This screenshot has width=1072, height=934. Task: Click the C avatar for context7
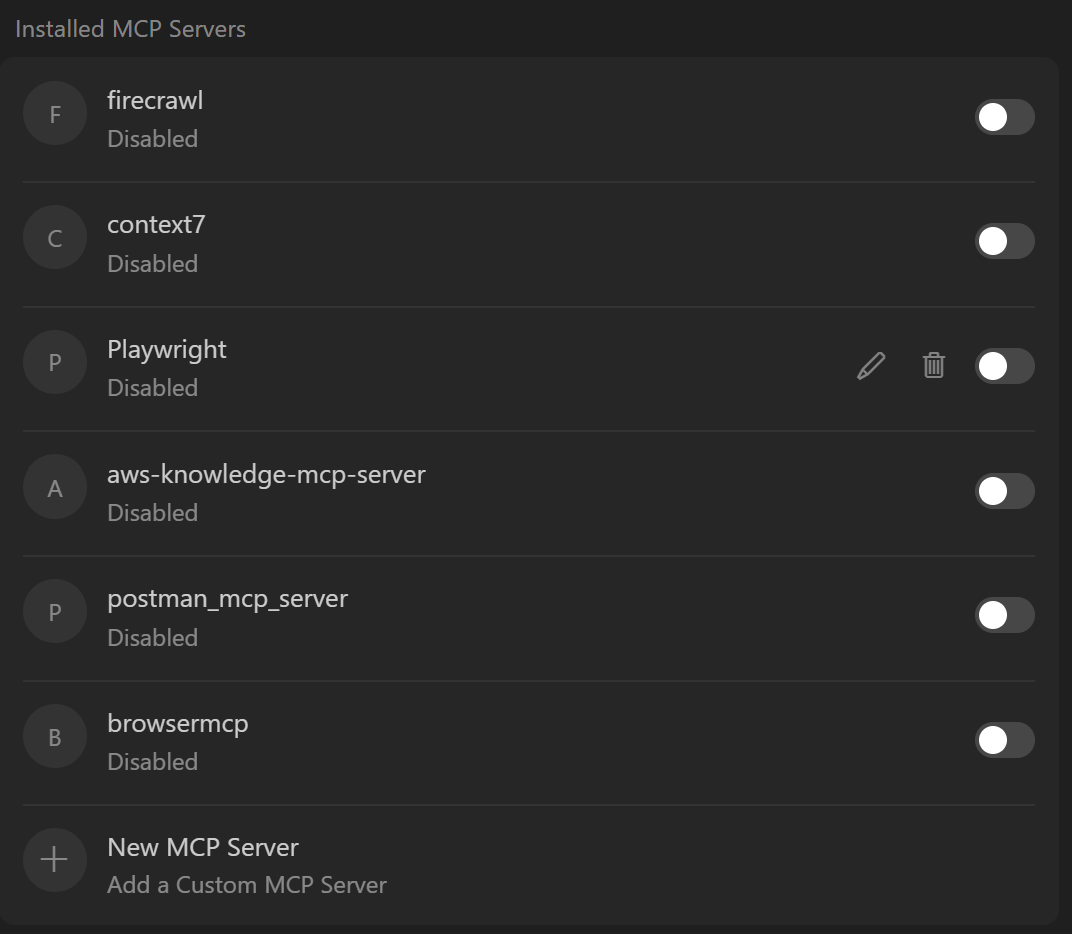click(55, 237)
